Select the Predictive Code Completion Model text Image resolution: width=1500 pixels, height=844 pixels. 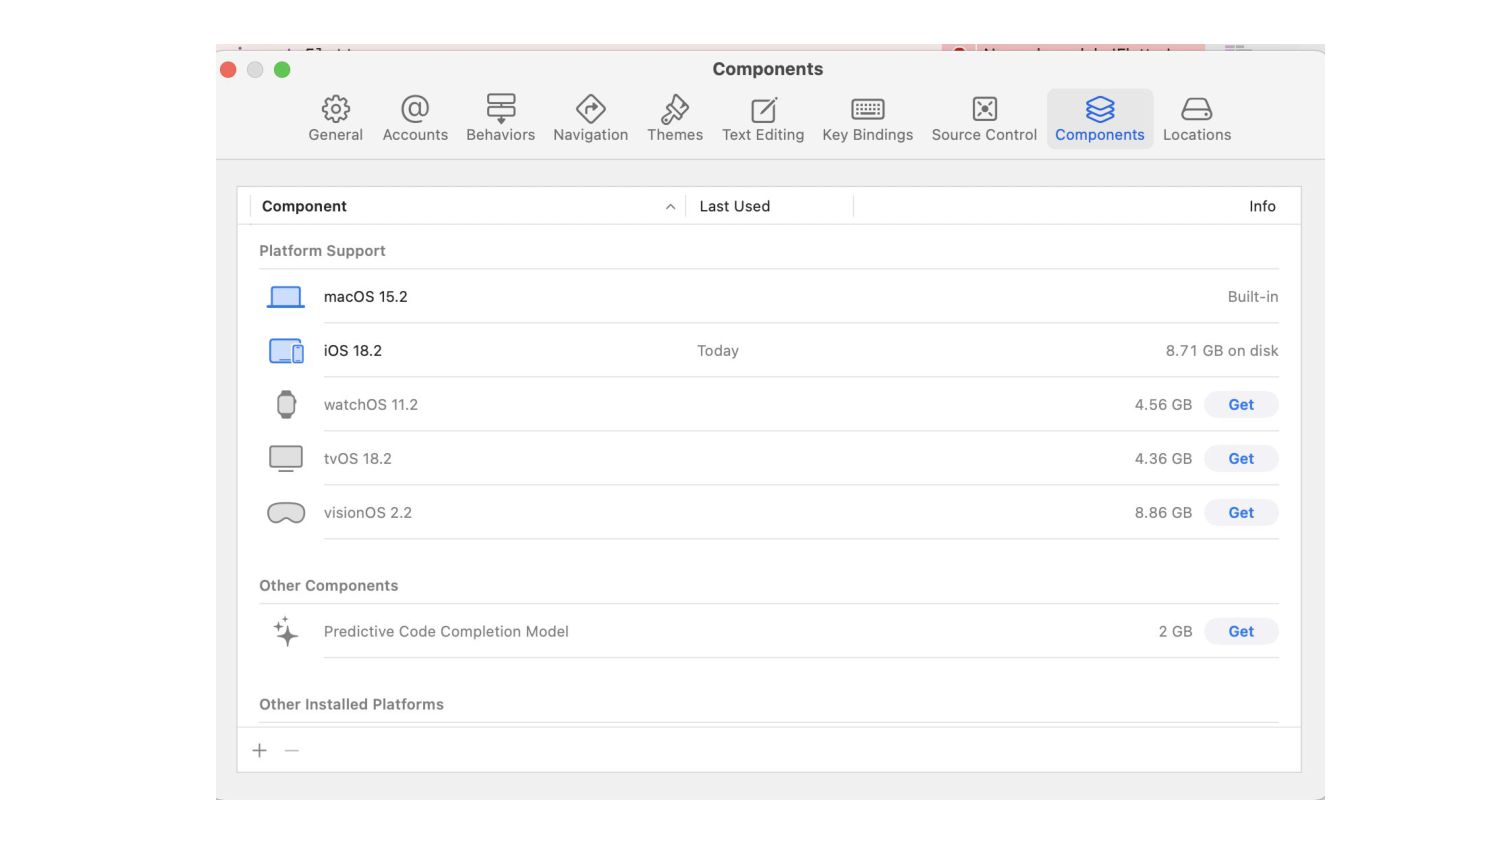[x=446, y=632]
